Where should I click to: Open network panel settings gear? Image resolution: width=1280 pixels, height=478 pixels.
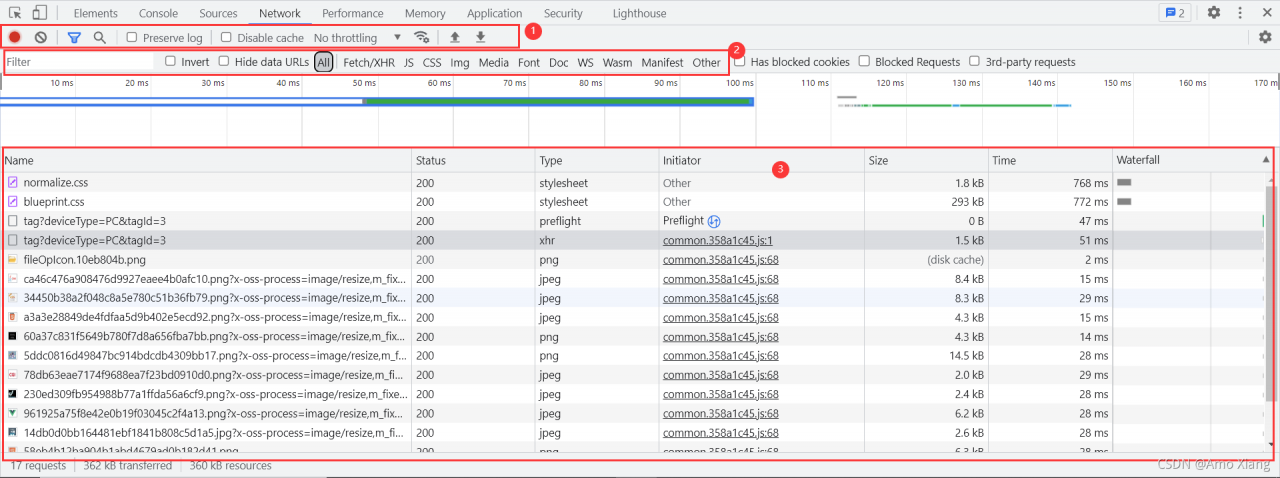pyautogui.click(x=1265, y=37)
